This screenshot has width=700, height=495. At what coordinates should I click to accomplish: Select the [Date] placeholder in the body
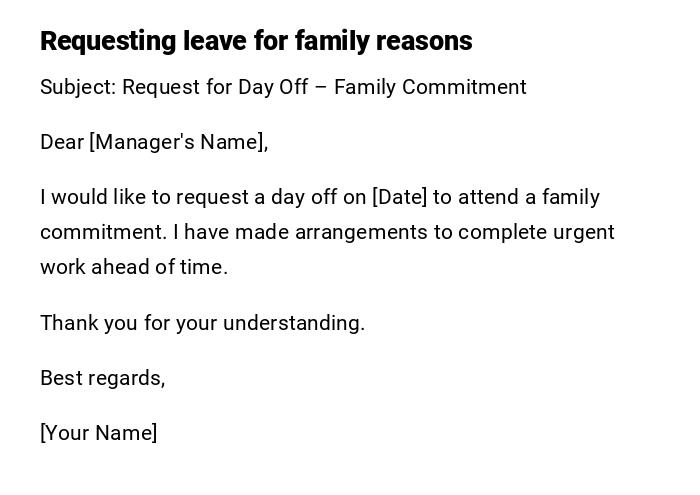pos(399,197)
